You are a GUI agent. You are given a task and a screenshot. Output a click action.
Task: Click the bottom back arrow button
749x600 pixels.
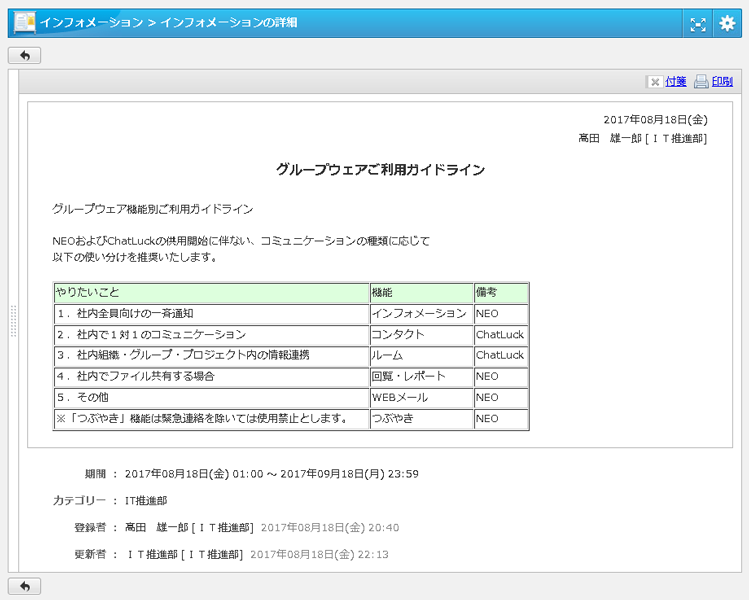pos(24,586)
